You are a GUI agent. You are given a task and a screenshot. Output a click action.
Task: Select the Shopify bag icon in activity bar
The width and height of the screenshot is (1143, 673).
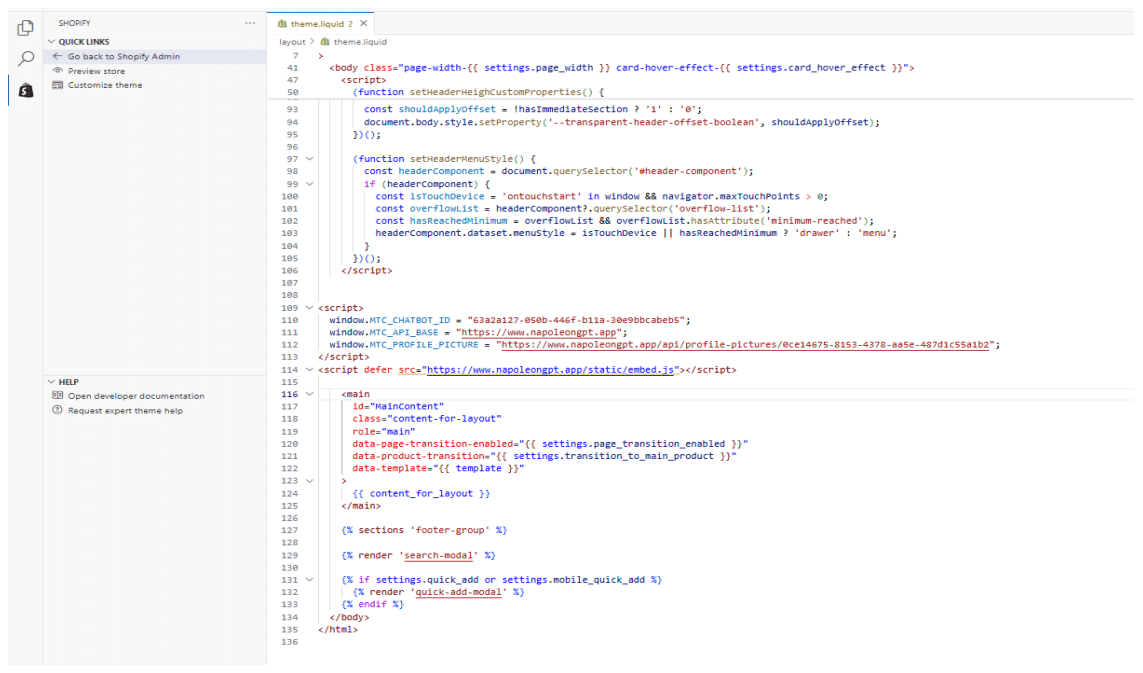tap(25, 90)
